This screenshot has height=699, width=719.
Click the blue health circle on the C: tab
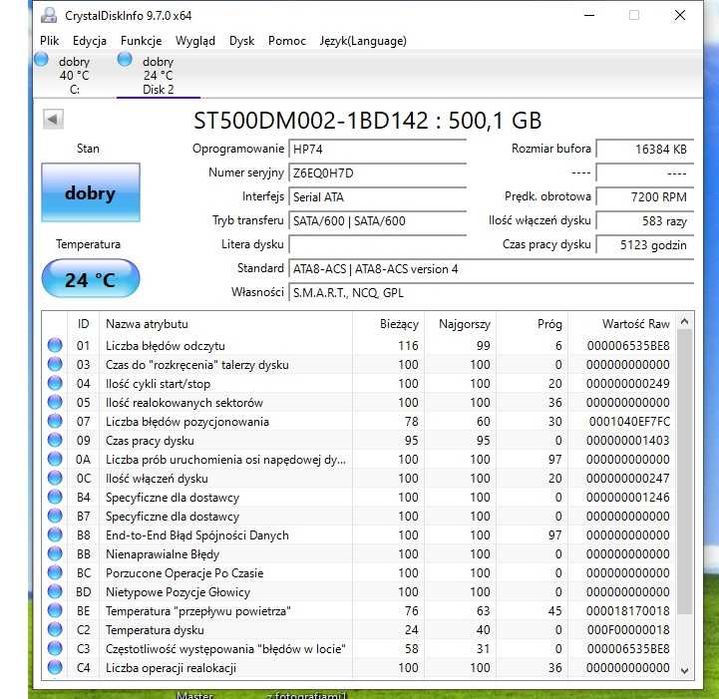[41, 59]
